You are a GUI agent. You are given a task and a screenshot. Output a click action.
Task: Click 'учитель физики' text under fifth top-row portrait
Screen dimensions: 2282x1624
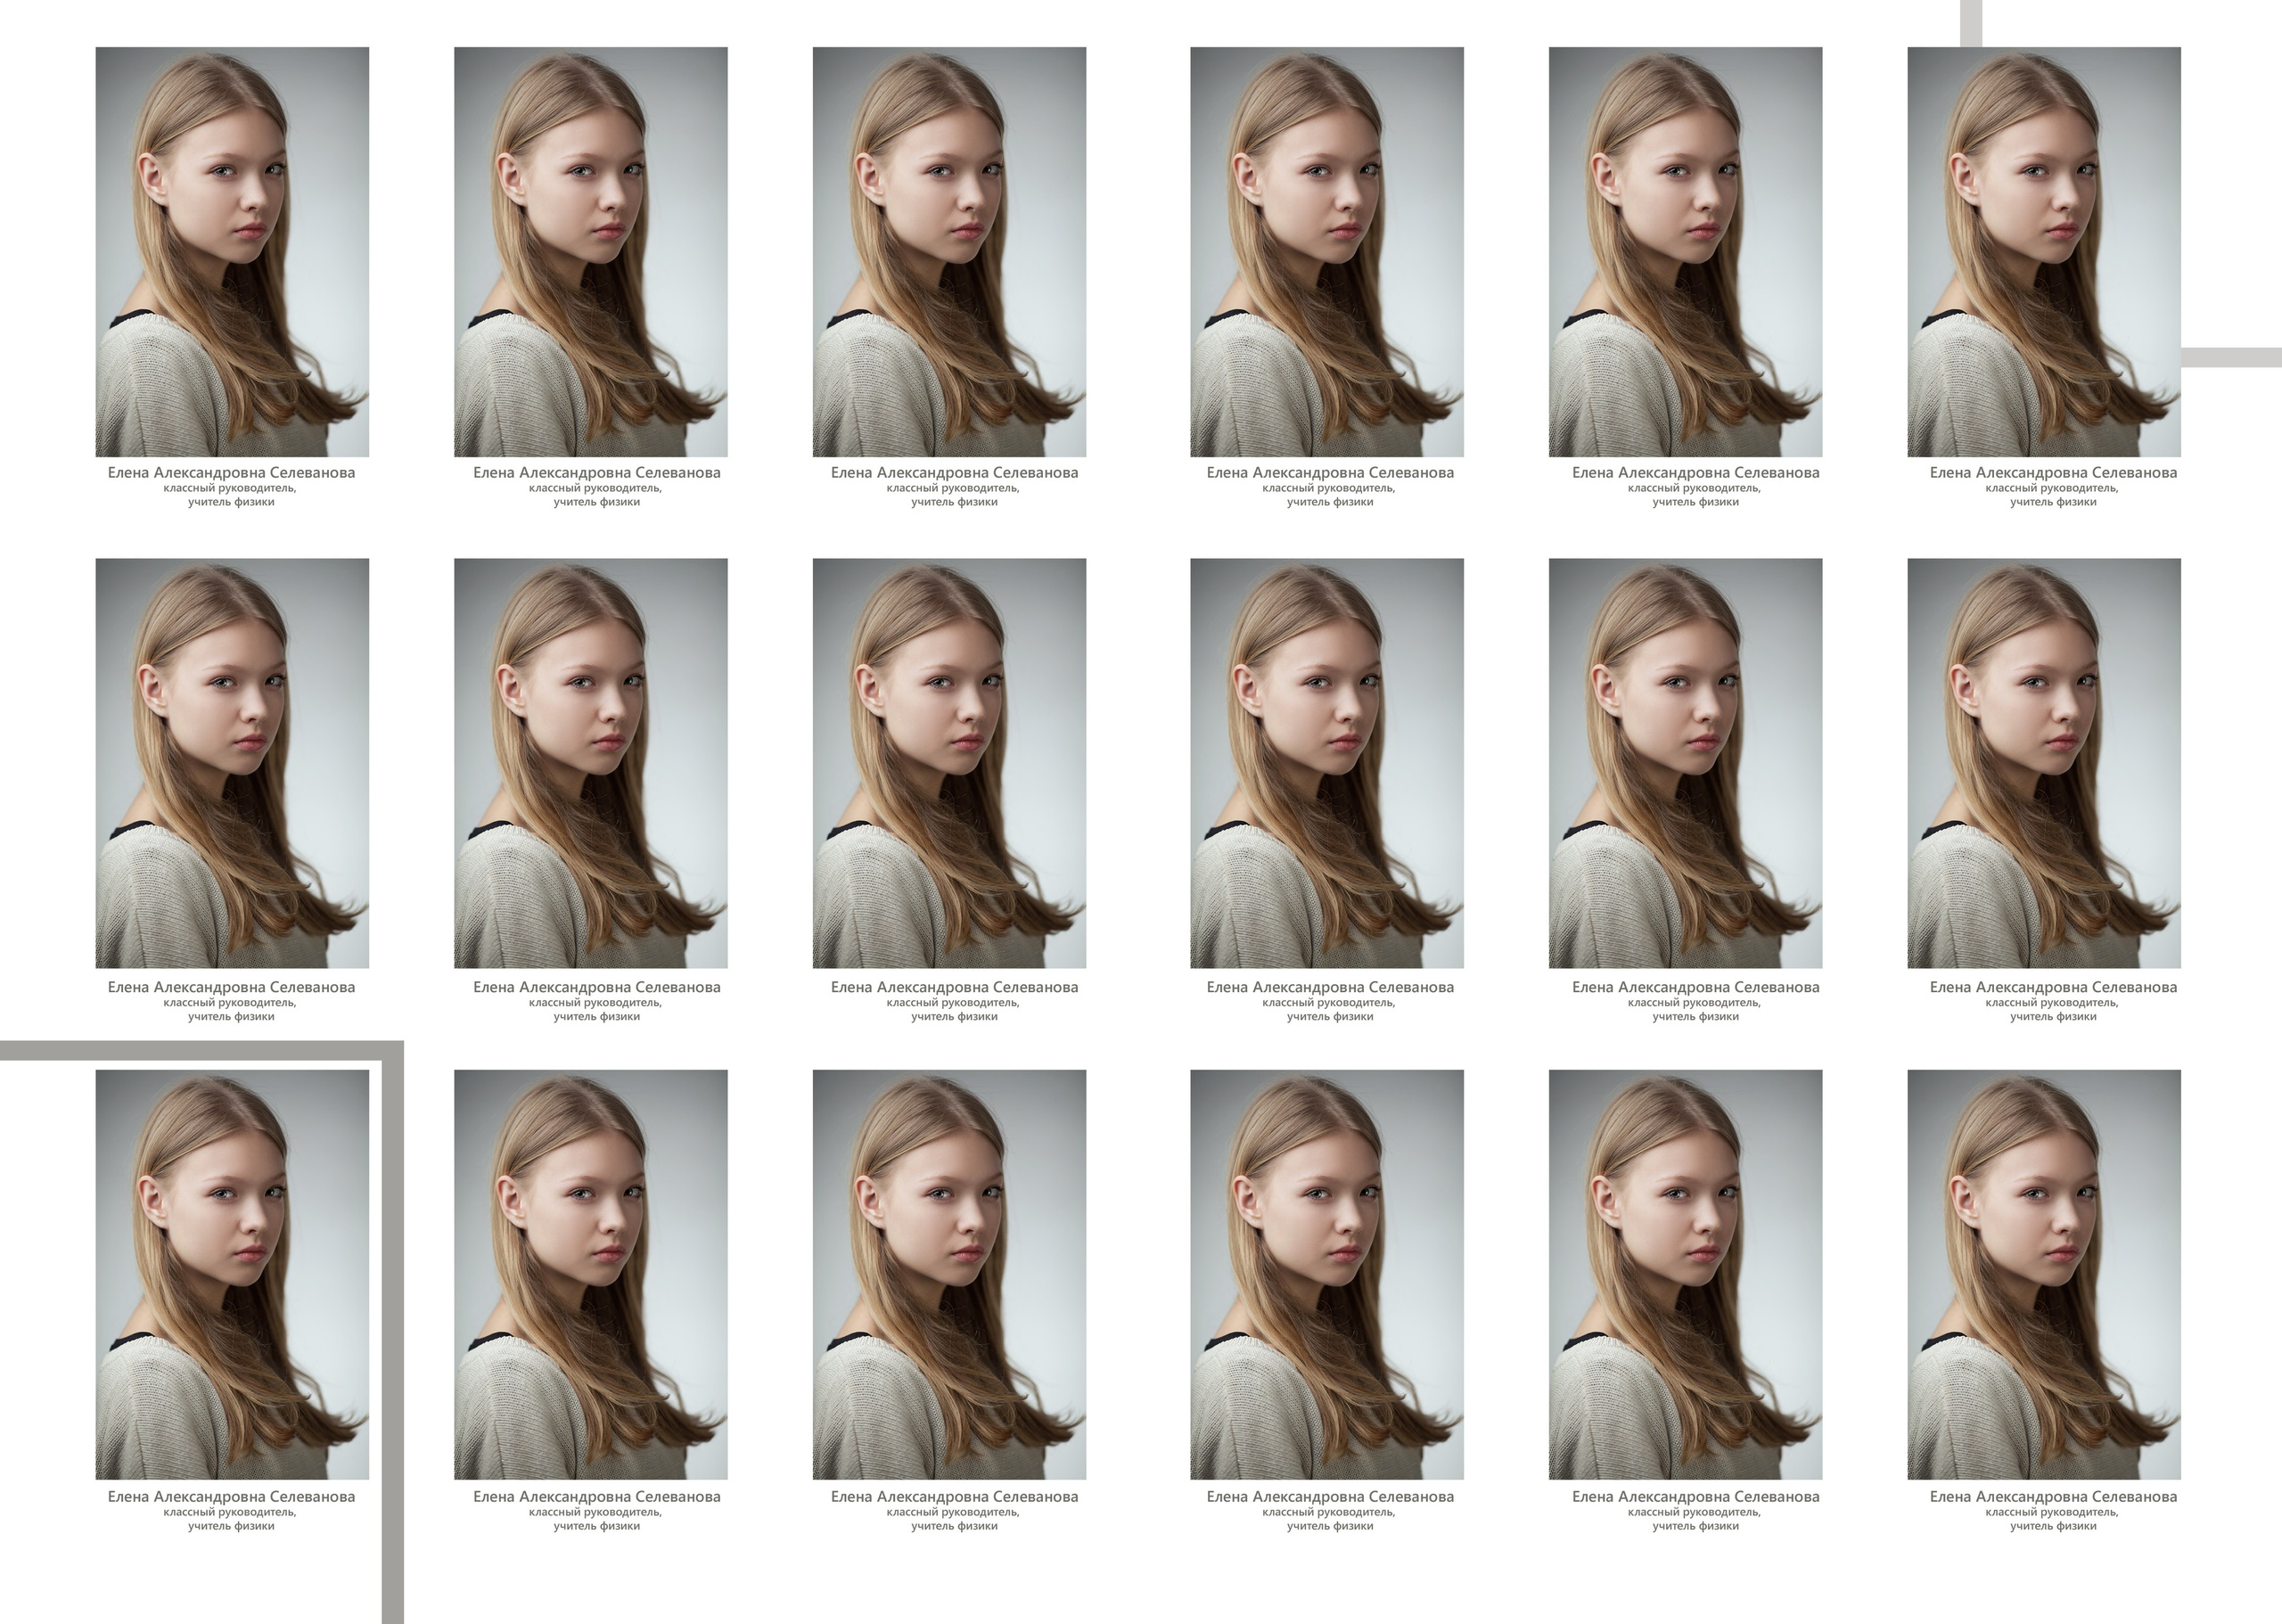click(1695, 502)
